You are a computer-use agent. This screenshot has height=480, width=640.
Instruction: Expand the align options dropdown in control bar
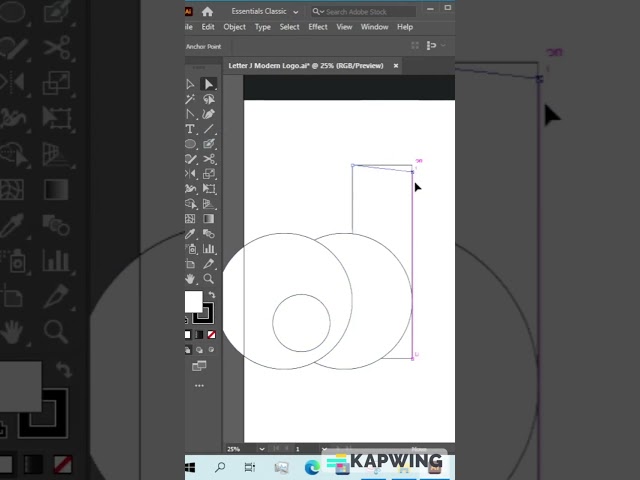tap(443, 45)
